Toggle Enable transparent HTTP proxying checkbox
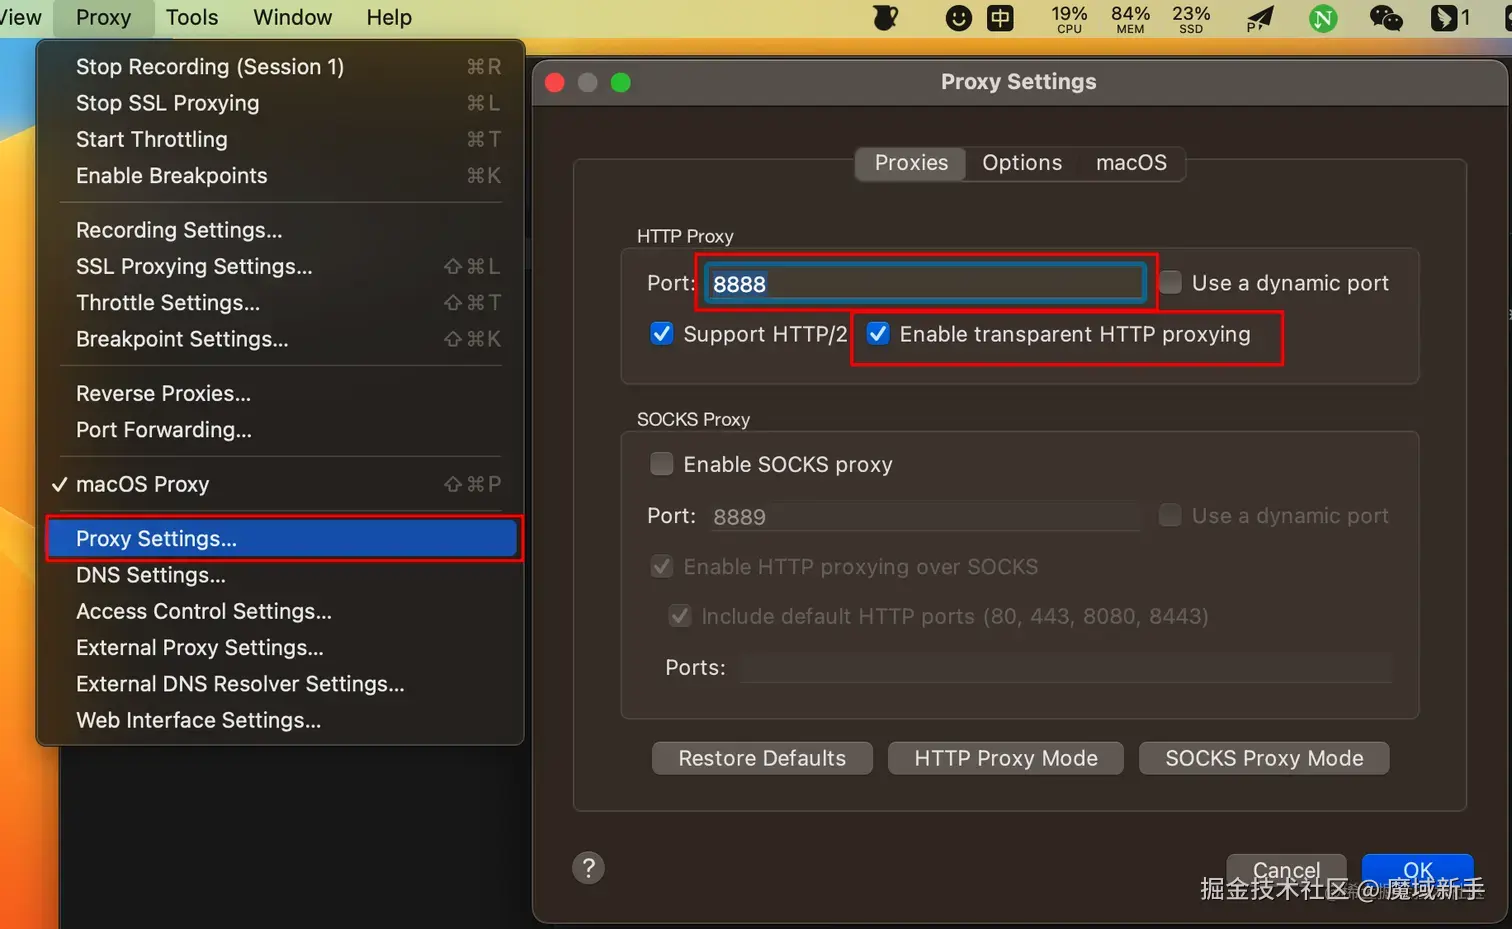This screenshot has height=929, width=1512. tap(878, 334)
